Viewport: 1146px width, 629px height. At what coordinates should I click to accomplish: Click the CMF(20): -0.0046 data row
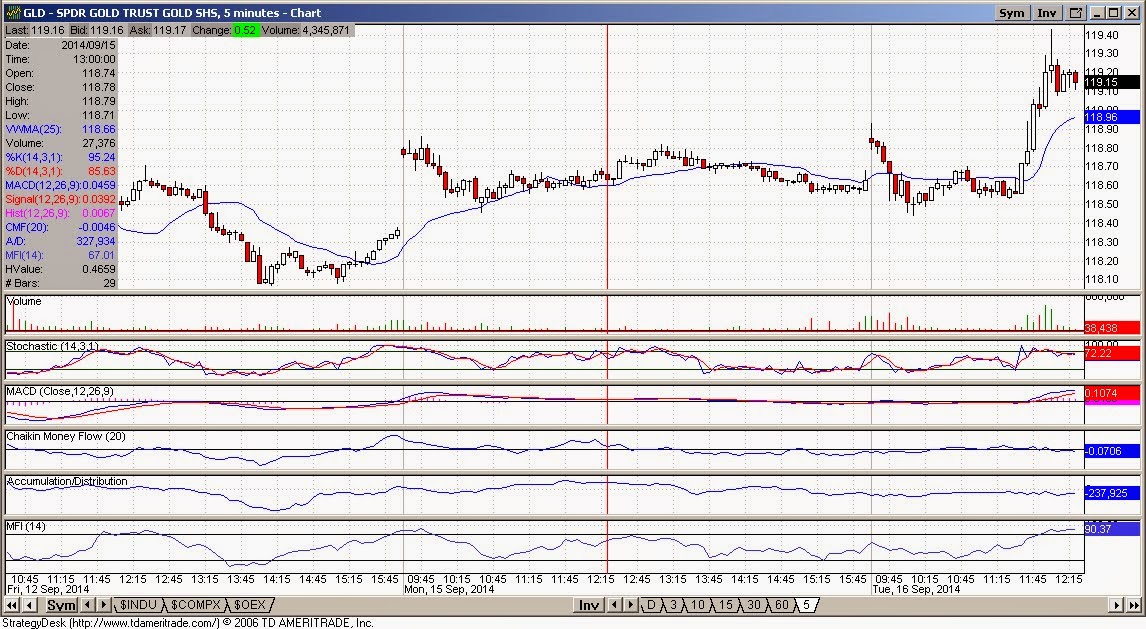tap(60, 227)
